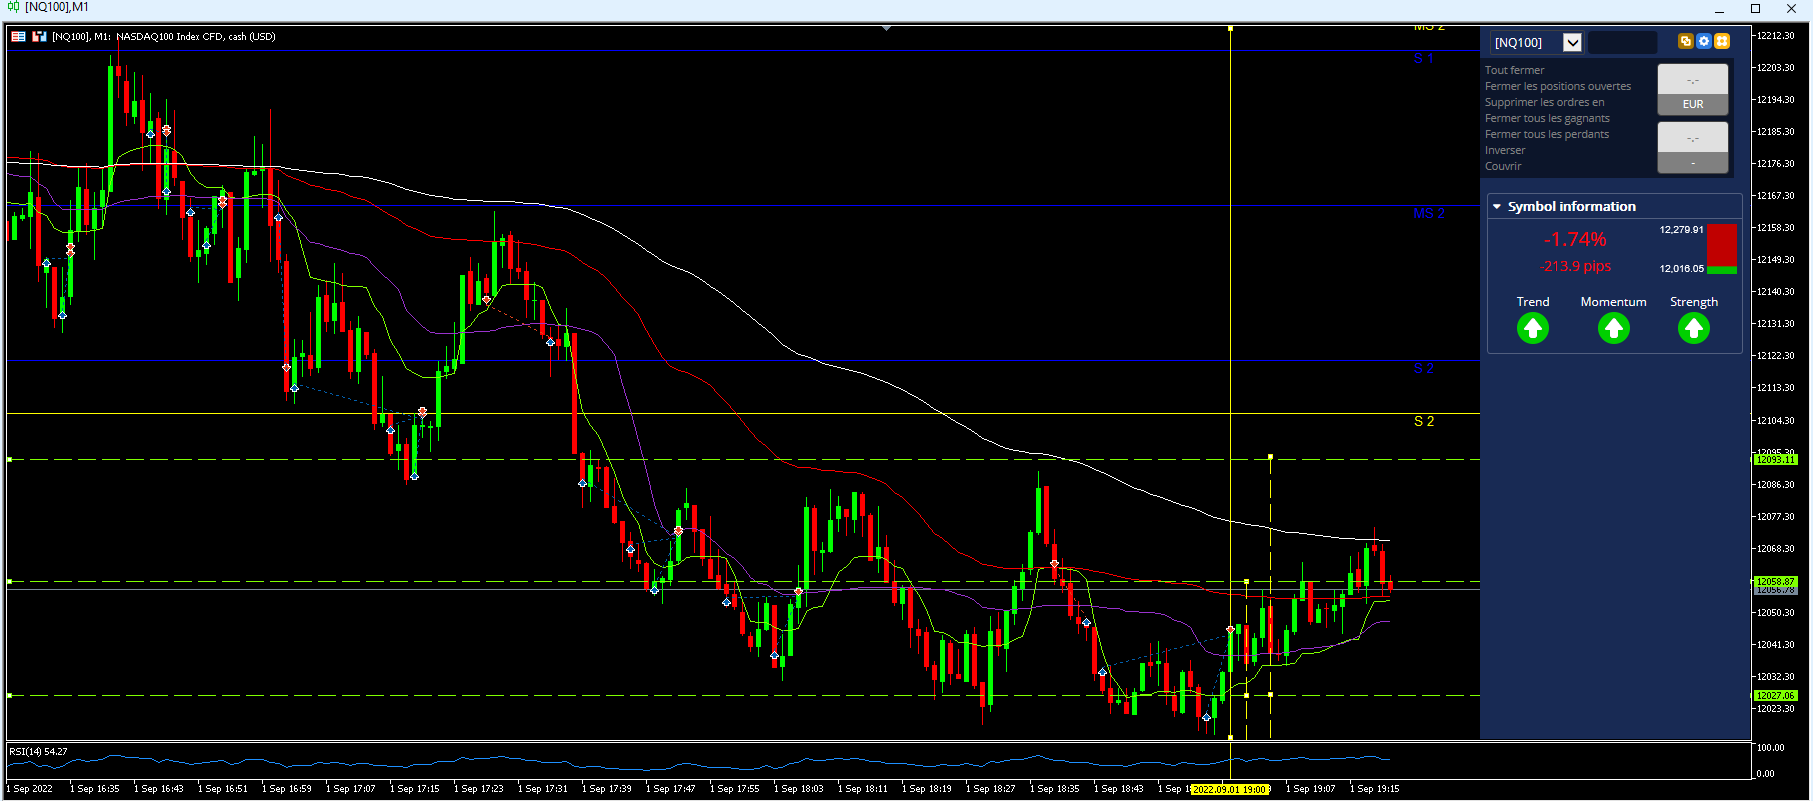Choose Fermer tous les perdants option
The width and height of the screenshot is (1813, 801).
click(1547, 134)
